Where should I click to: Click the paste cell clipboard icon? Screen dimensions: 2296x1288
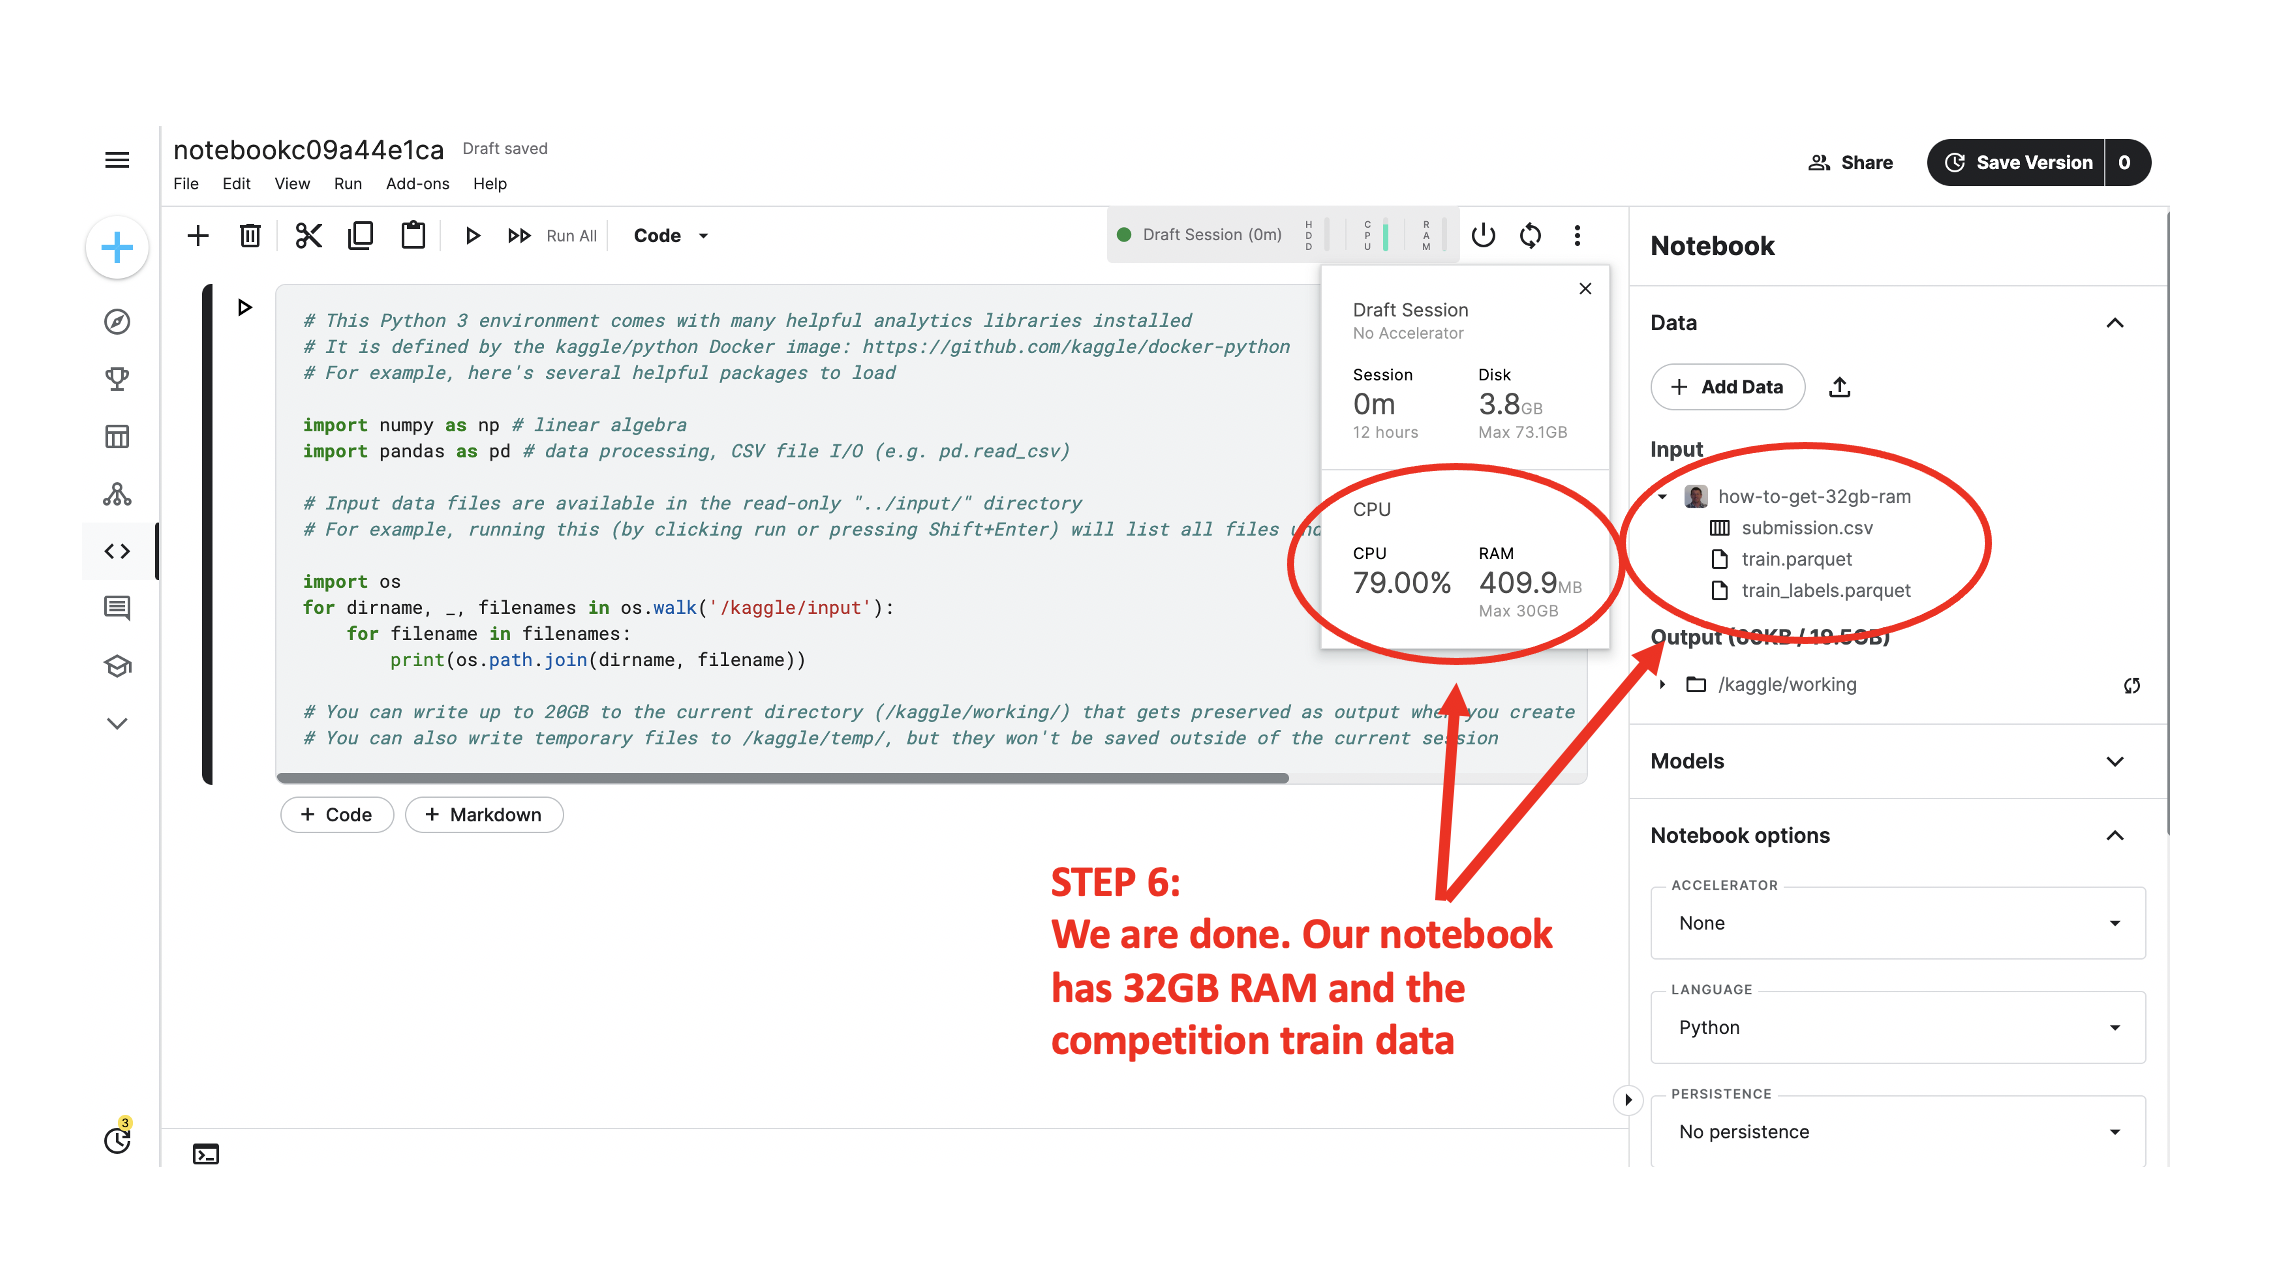click(x=413, y=236)
